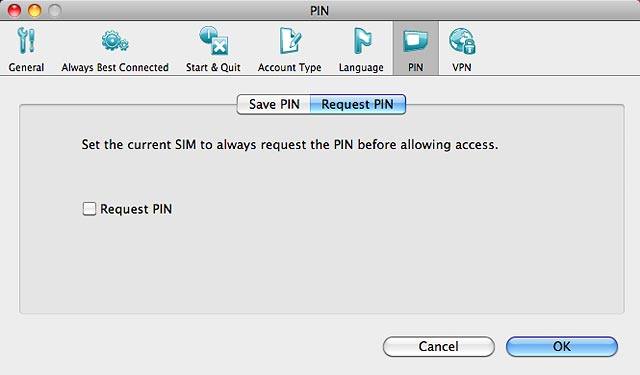Select the Request PIN segmented tab
Image resolution: width=640 pixels, height=375 pixels.
coord(358,104)
